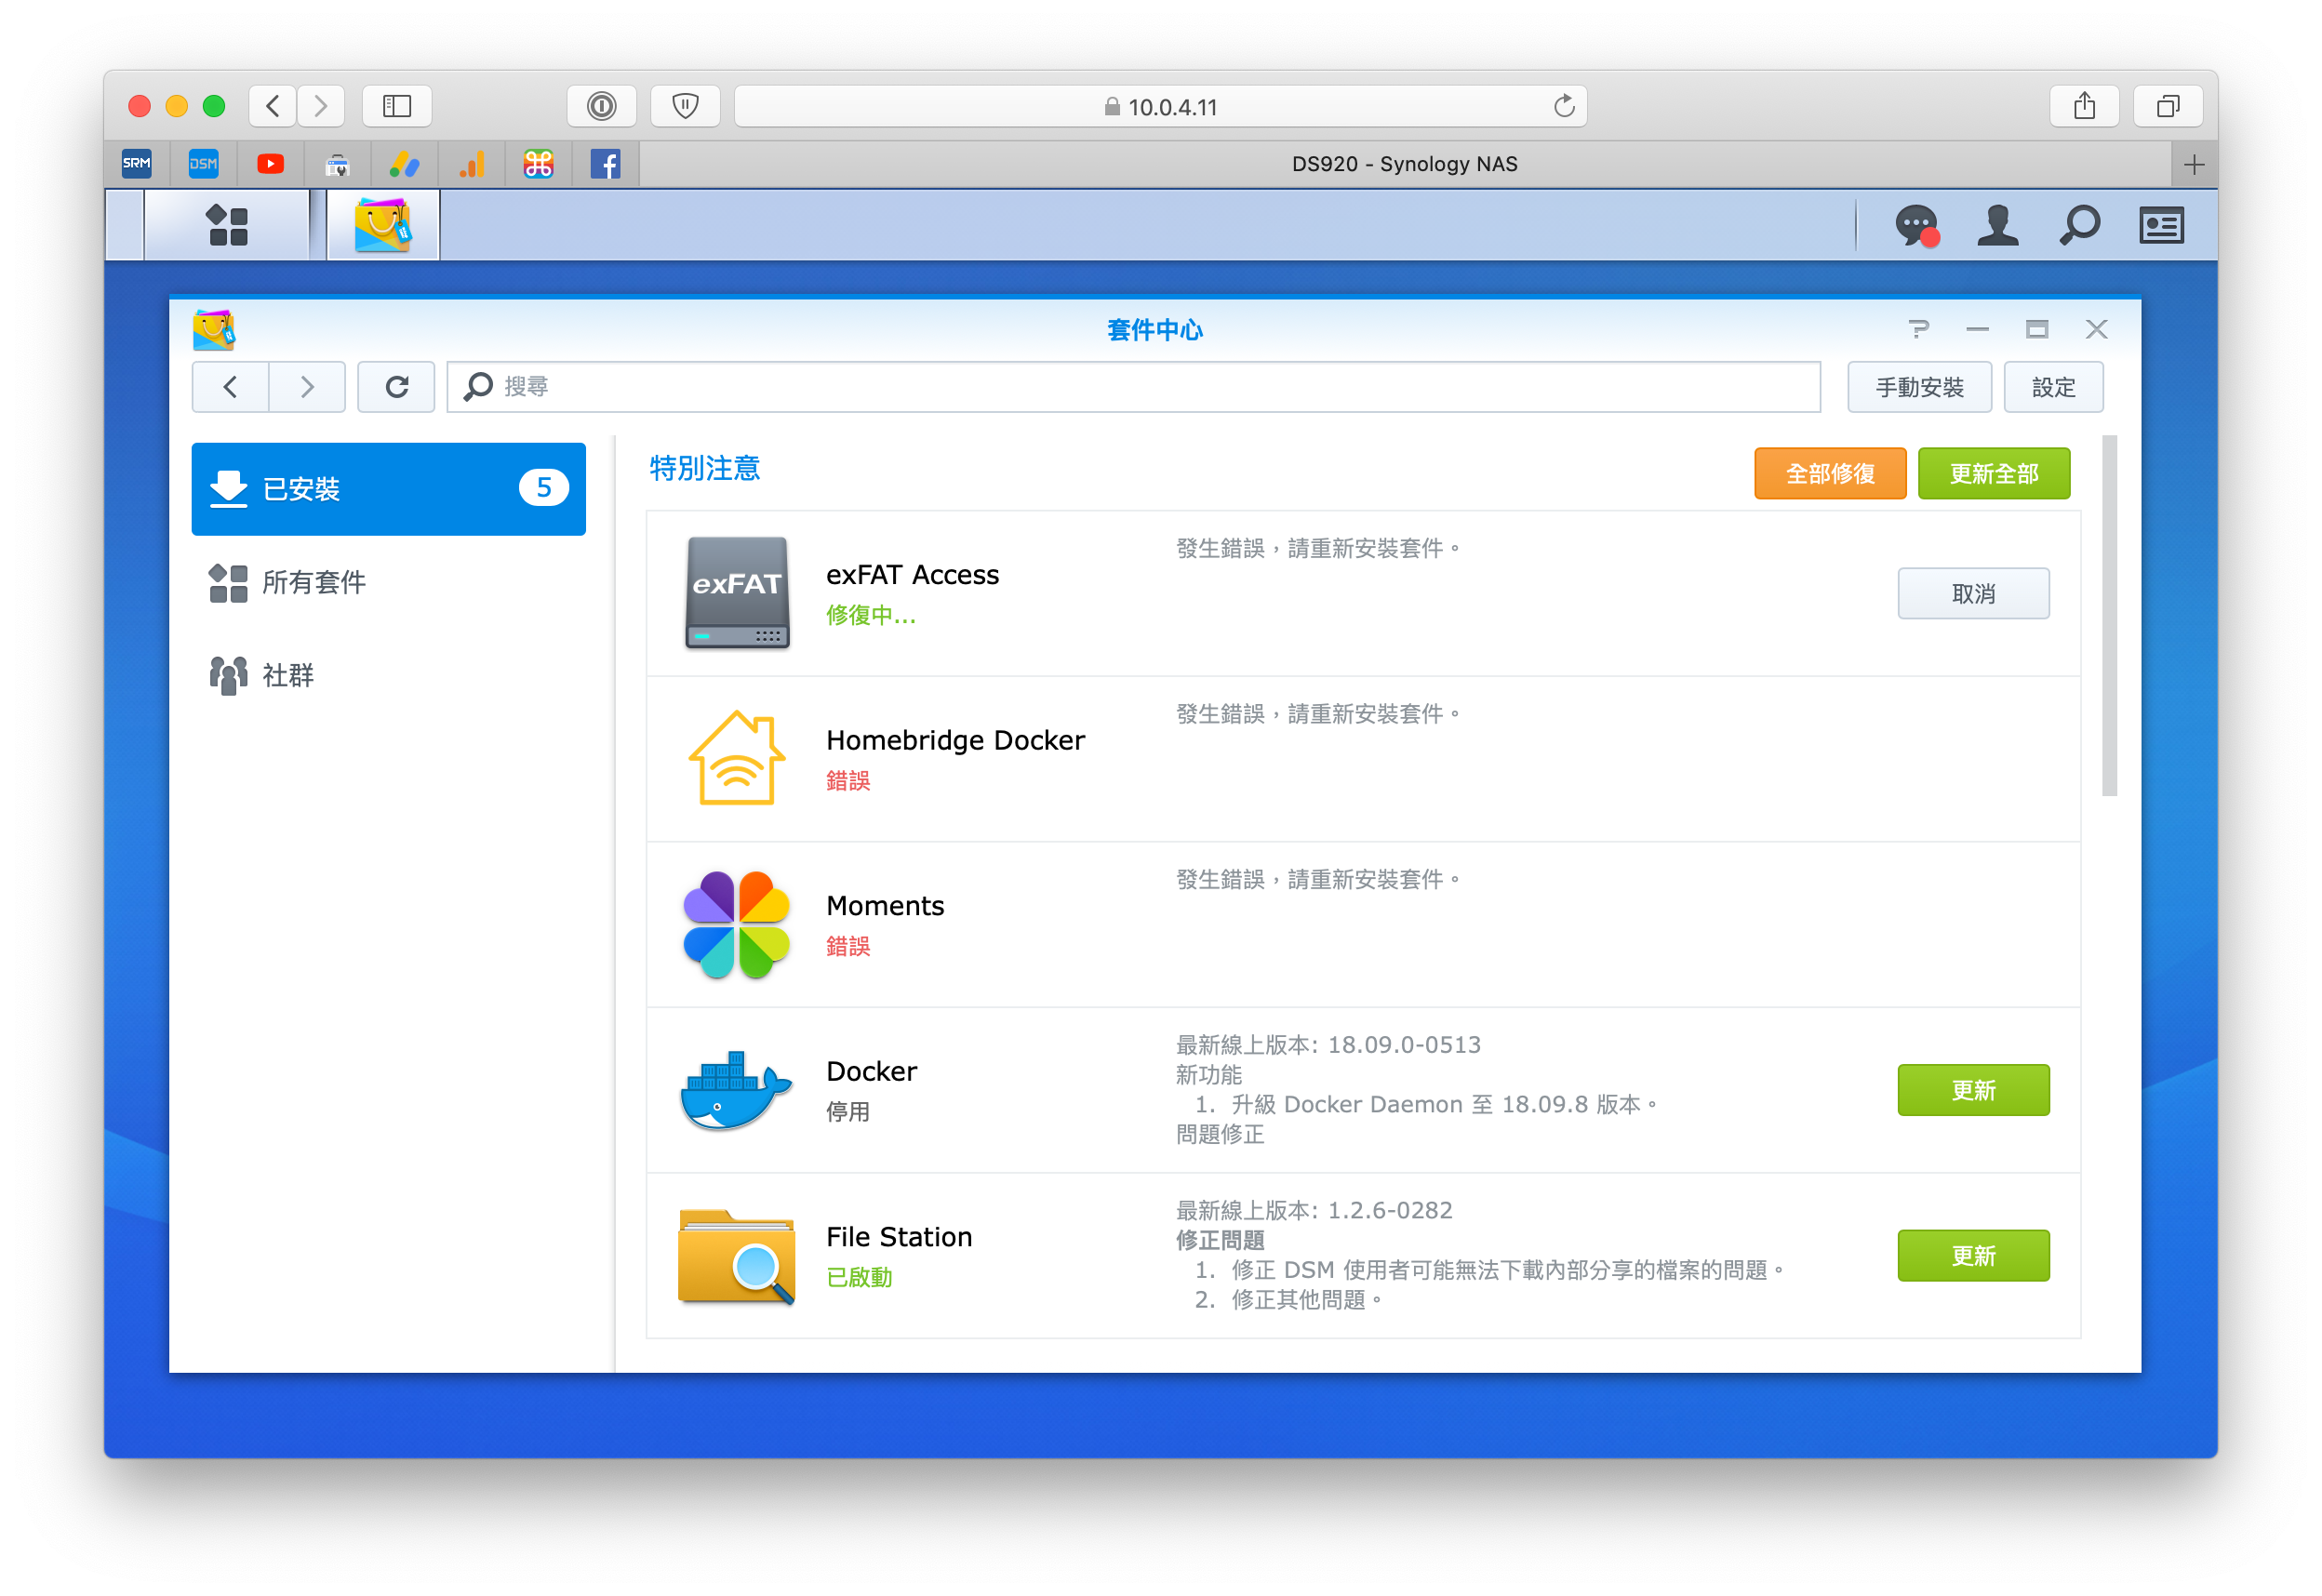
Task: Open the DSM widgets panel icon
Action: (x=2160, y=225)
